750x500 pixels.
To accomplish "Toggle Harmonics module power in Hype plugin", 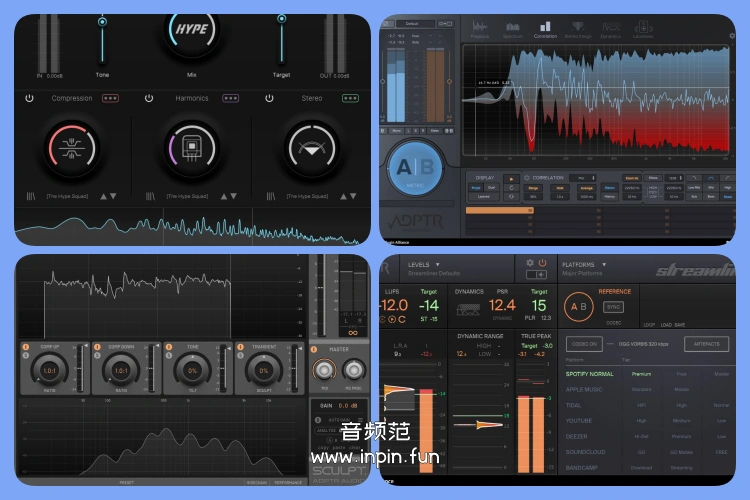I will (x=149, y=98).
